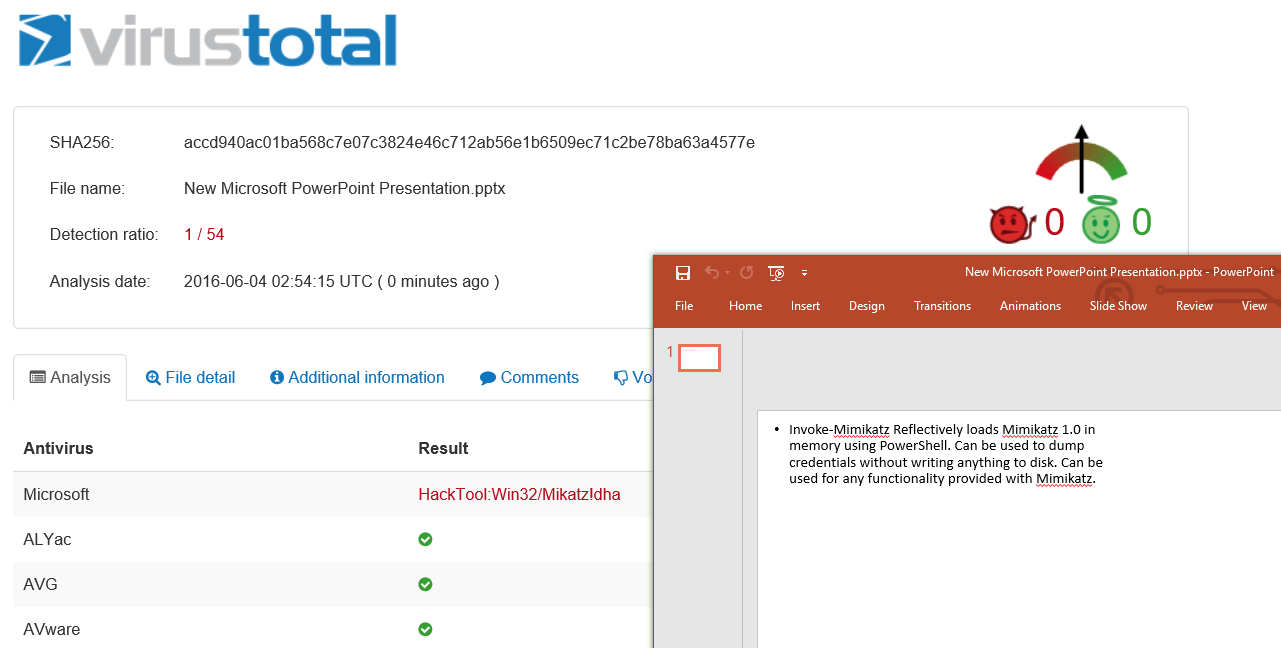
Task: Open the File menu in PowerPoint
Action: [684, 306]
